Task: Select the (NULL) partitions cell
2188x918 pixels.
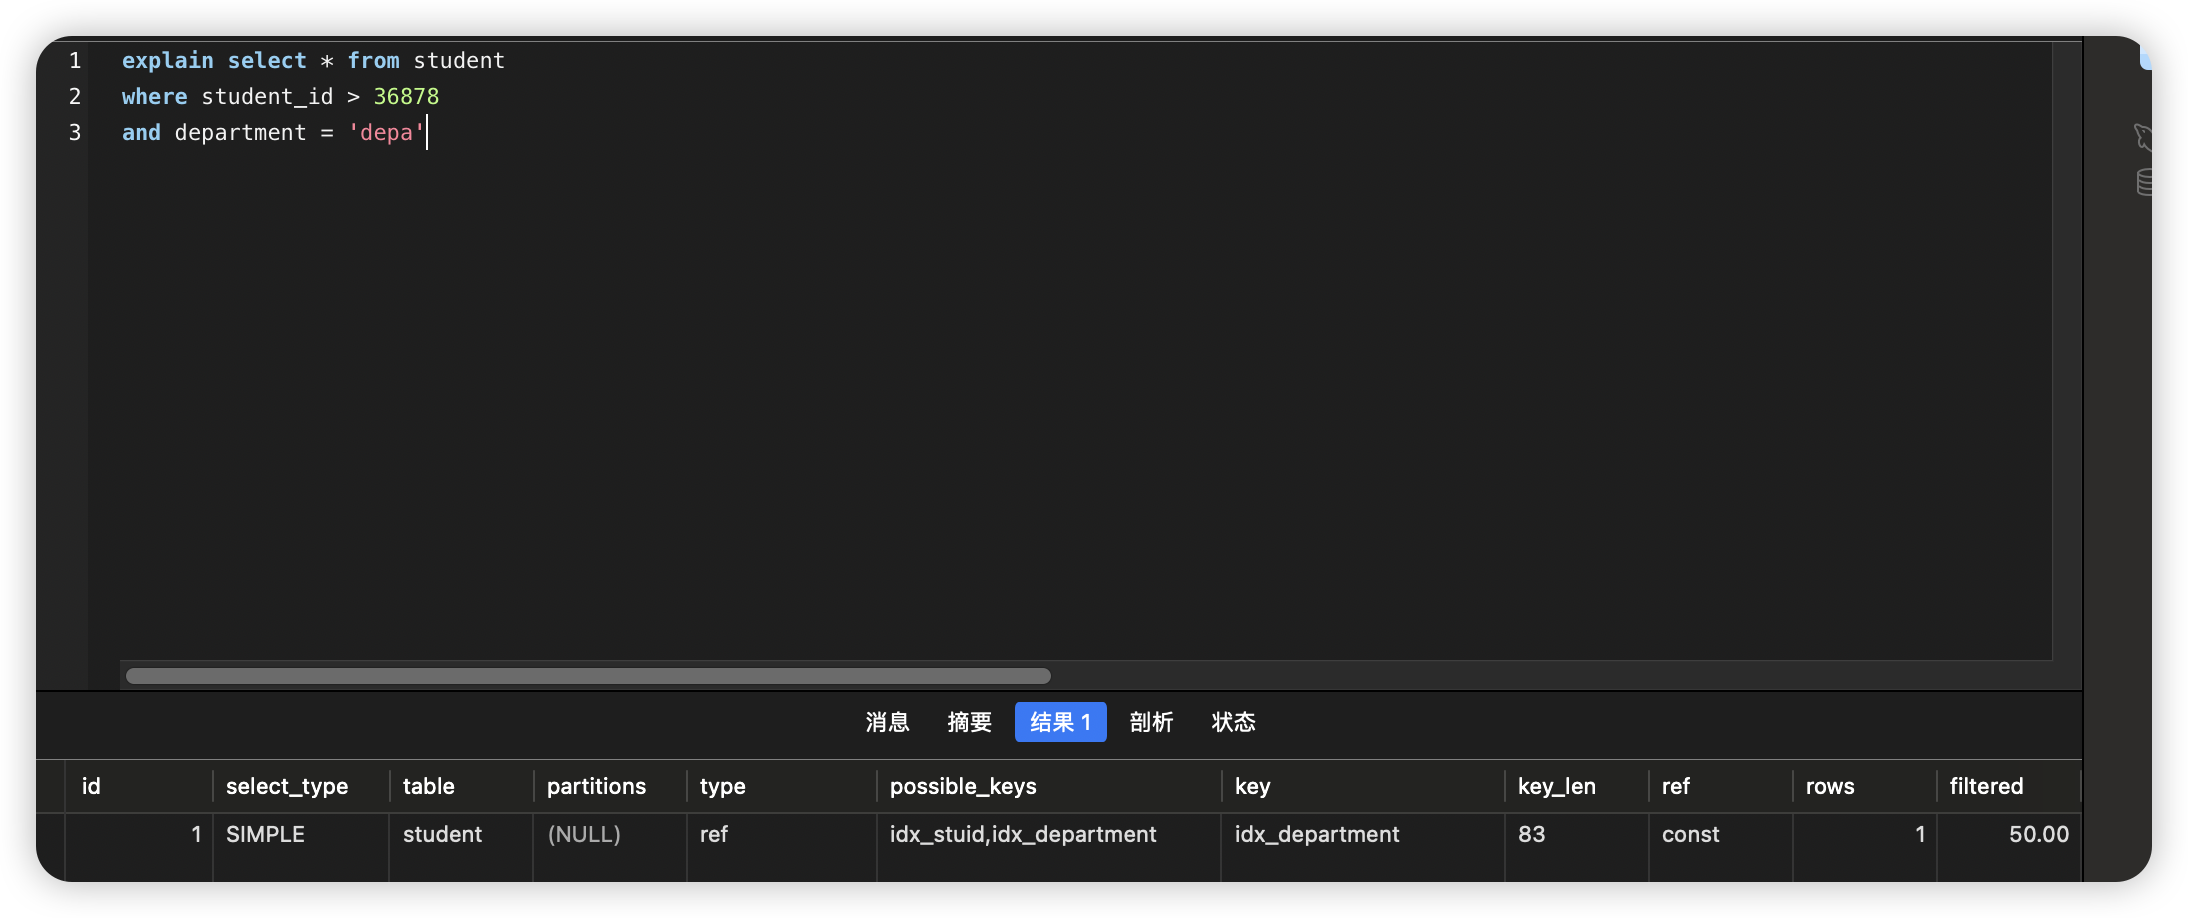Action: tap(610, 834)
